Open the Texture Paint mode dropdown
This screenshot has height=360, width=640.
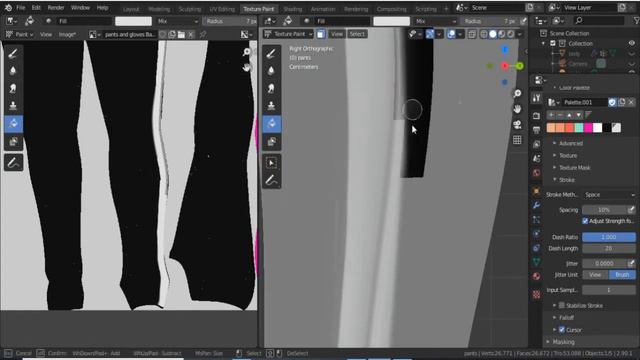(x=289, y=34)
